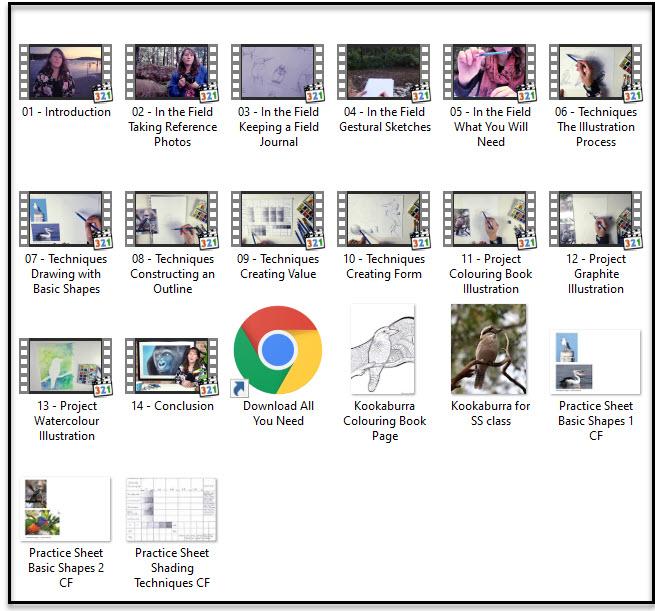Click the label '11 - Project Colouring Book Illustration'
Image resolution: width=655 pixels, height=611 pixels.
(x=491, y=274)
